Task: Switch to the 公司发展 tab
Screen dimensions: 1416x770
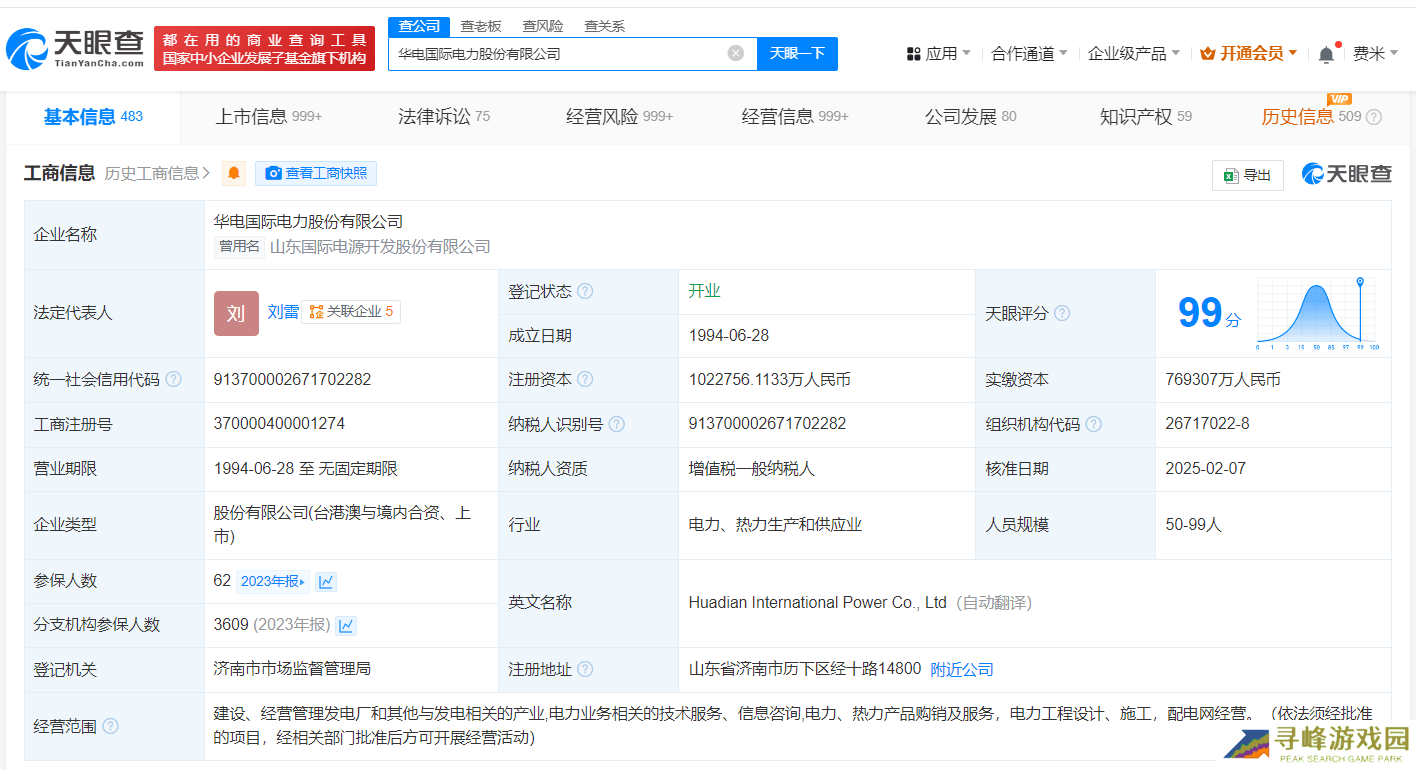Action: pyautogui.click(x=971, y=117)
